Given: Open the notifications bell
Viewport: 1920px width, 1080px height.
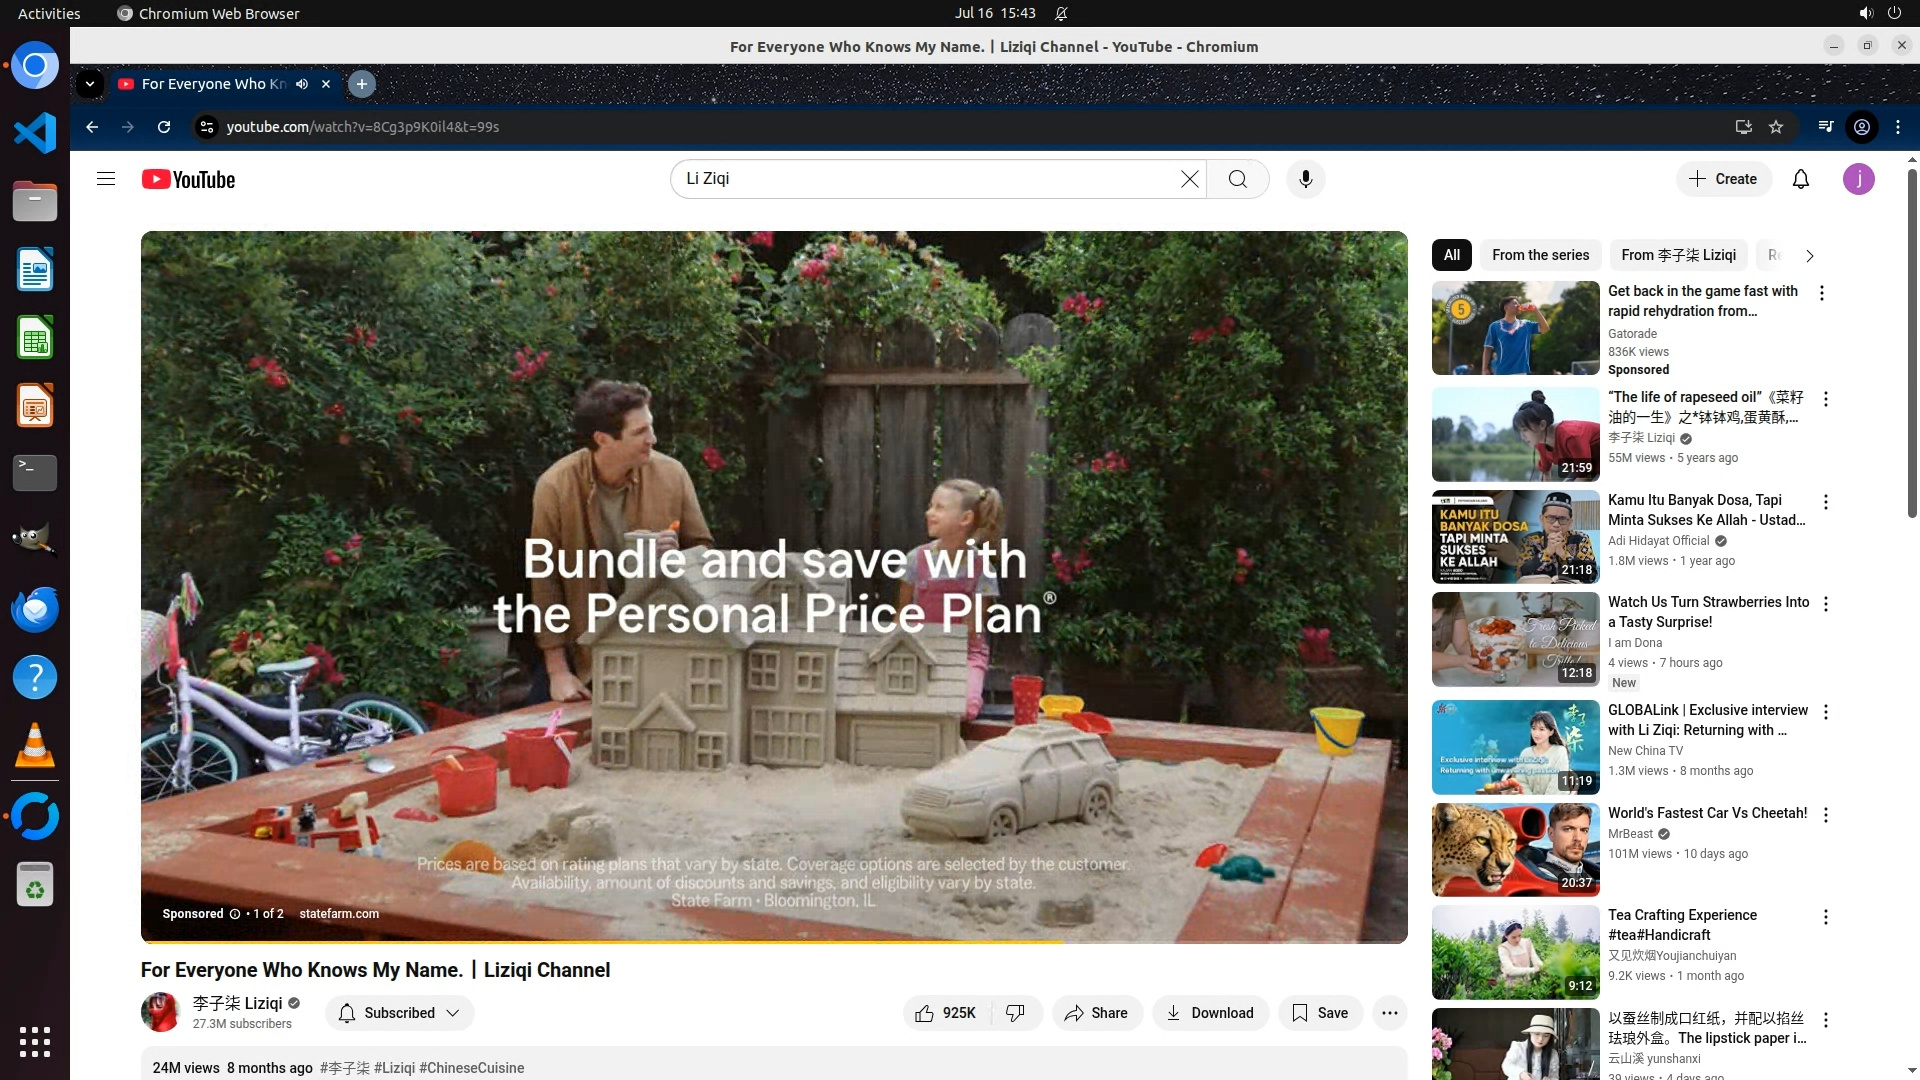Looking at the screenshot, I should (x=1800, y=179).
